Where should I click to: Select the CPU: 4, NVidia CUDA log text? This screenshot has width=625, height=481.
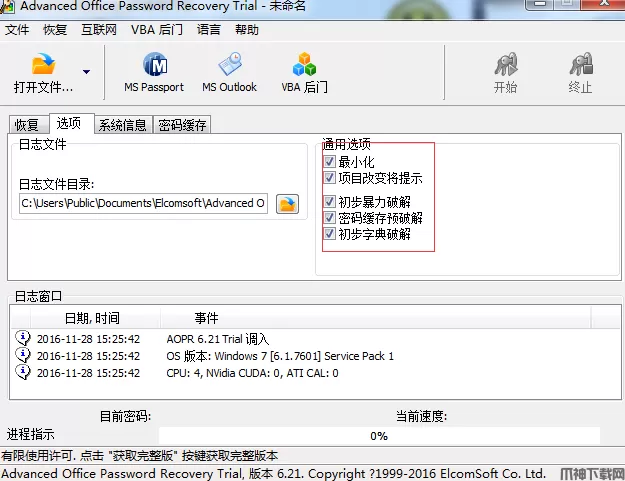click(252, 373)
